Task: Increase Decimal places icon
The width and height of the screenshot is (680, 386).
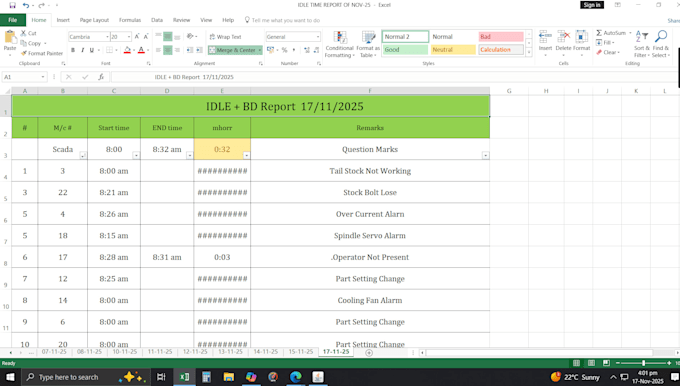Action: coord(307,50)
